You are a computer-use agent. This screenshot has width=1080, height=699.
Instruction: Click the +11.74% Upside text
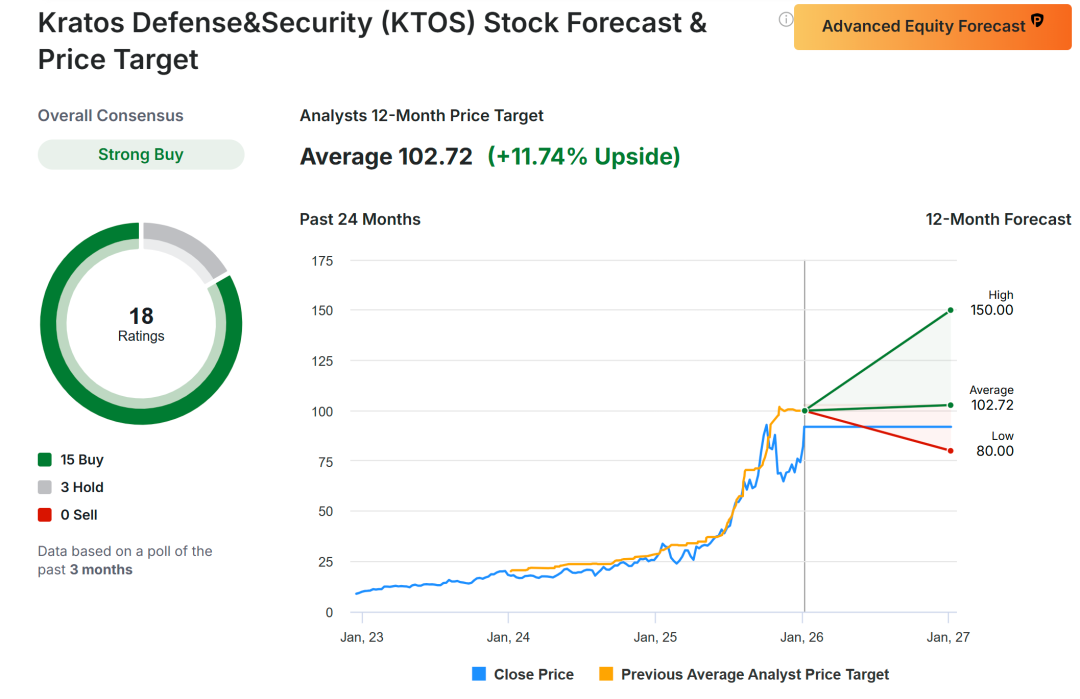pos(584,157)
